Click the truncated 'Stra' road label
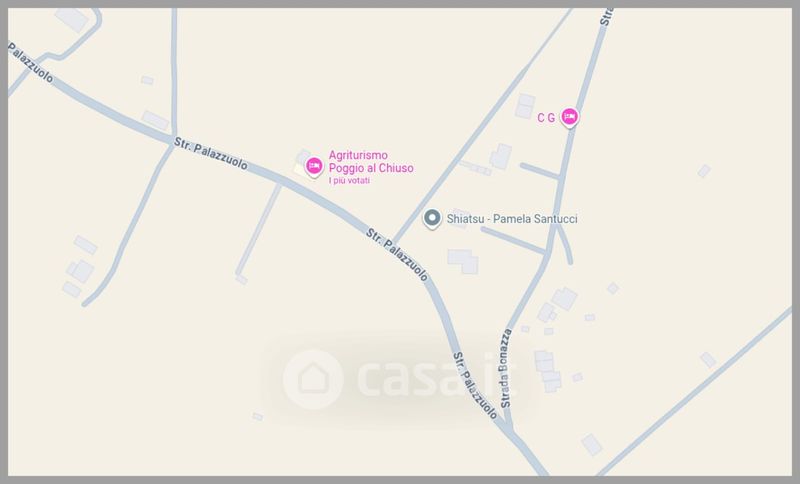 click(606, 17)
